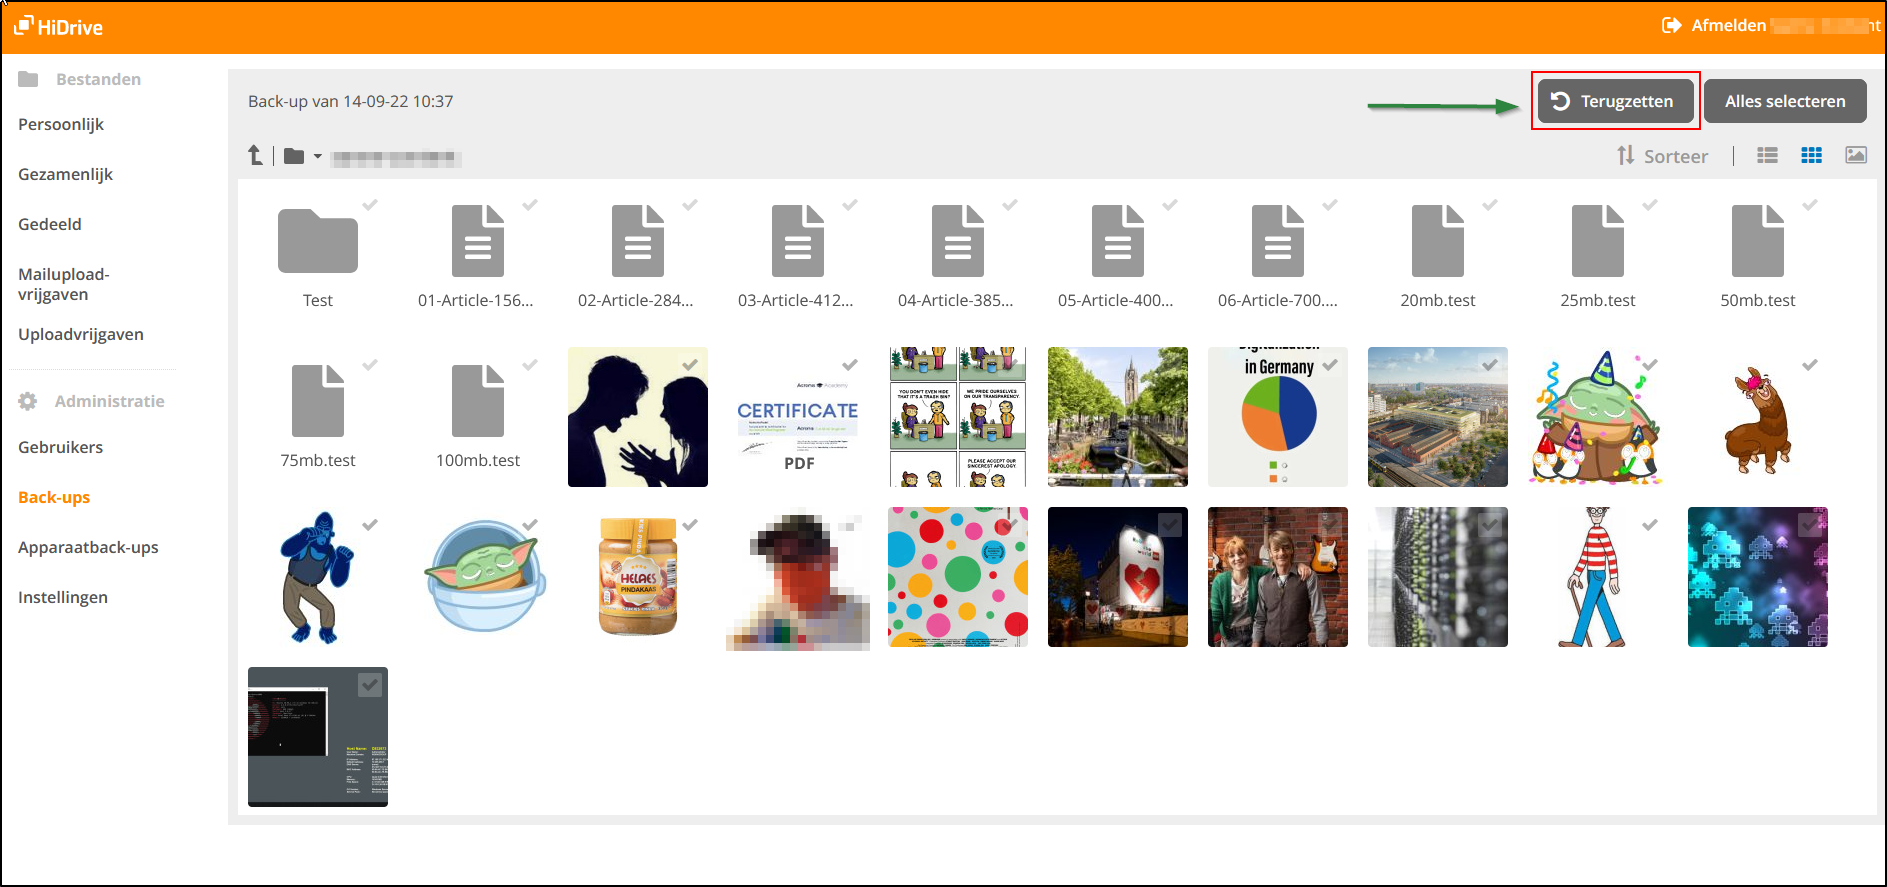Open the 03-Article-412 document
This screenshot has height=887, width=1887.
798,241
